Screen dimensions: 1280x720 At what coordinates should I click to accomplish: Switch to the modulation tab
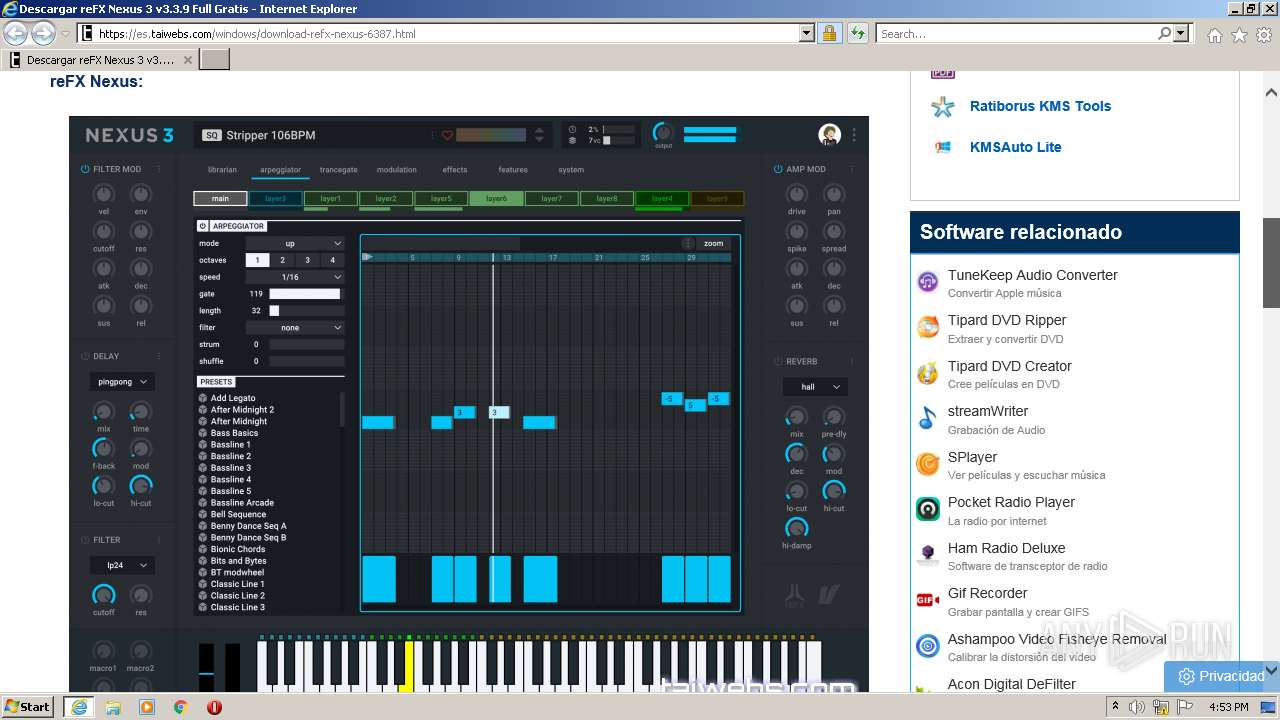pyautogui.click(x=397, y=170)
